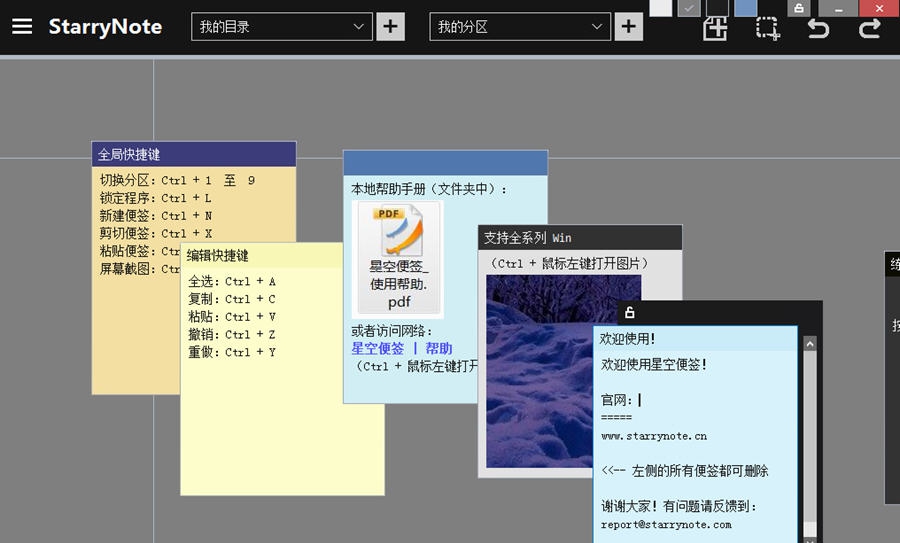Open the 帮助 hyperlink
Screen dimensions: 900x543
pyautogui.click(x=439, y=348)
